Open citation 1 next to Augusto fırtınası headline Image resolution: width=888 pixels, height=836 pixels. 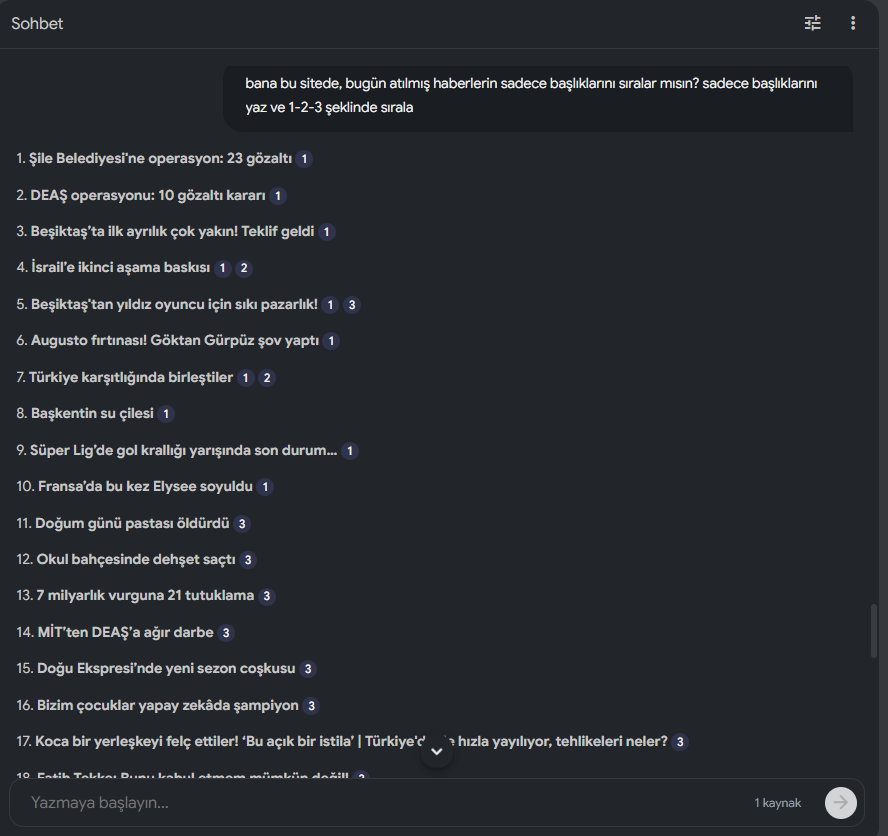pyautogui.click(x=331, y=341)
